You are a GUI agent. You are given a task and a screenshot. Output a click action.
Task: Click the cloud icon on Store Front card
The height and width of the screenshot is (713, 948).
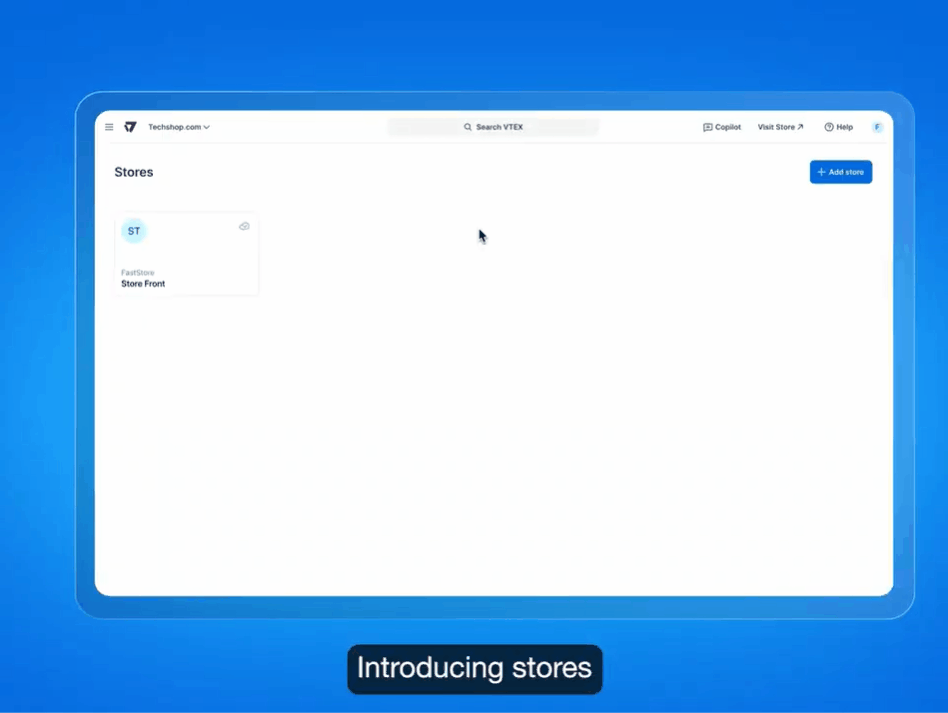click(244, 226)
